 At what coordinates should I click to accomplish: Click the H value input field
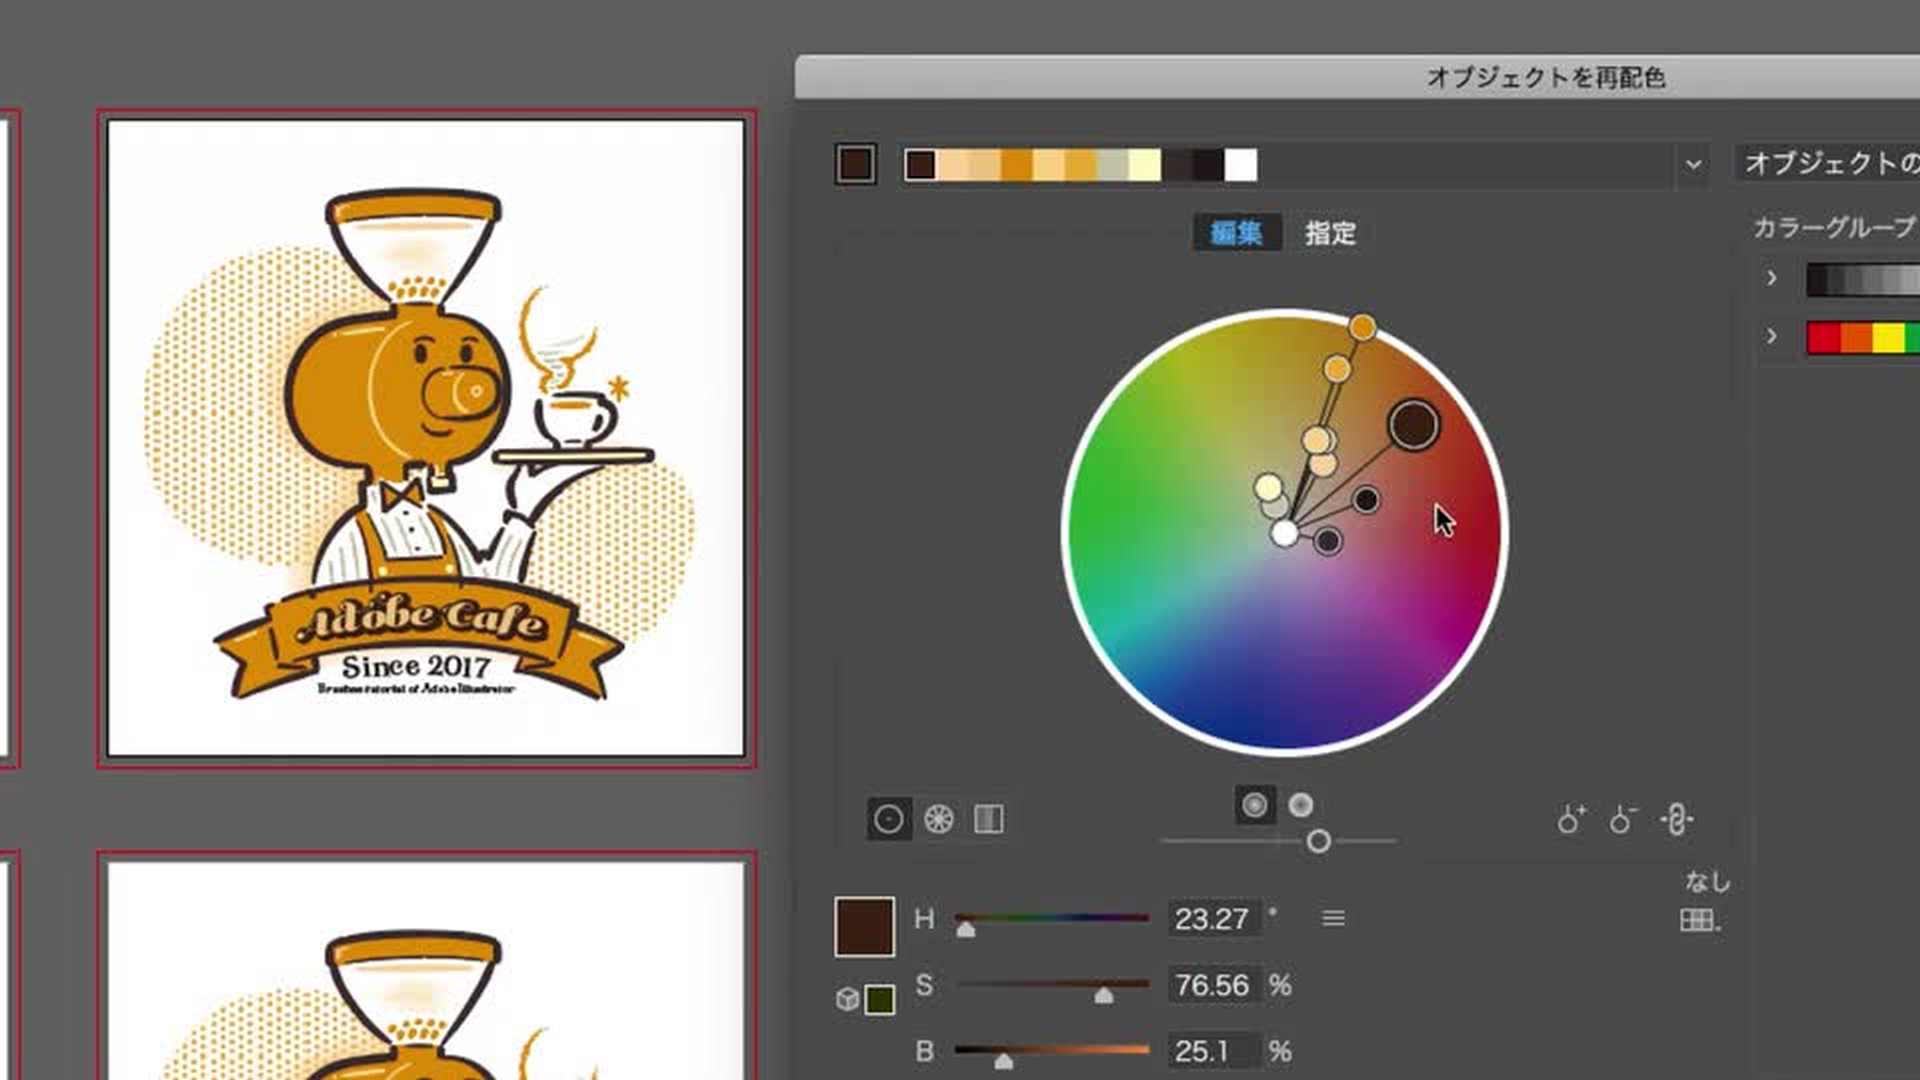coord(1212,919)
